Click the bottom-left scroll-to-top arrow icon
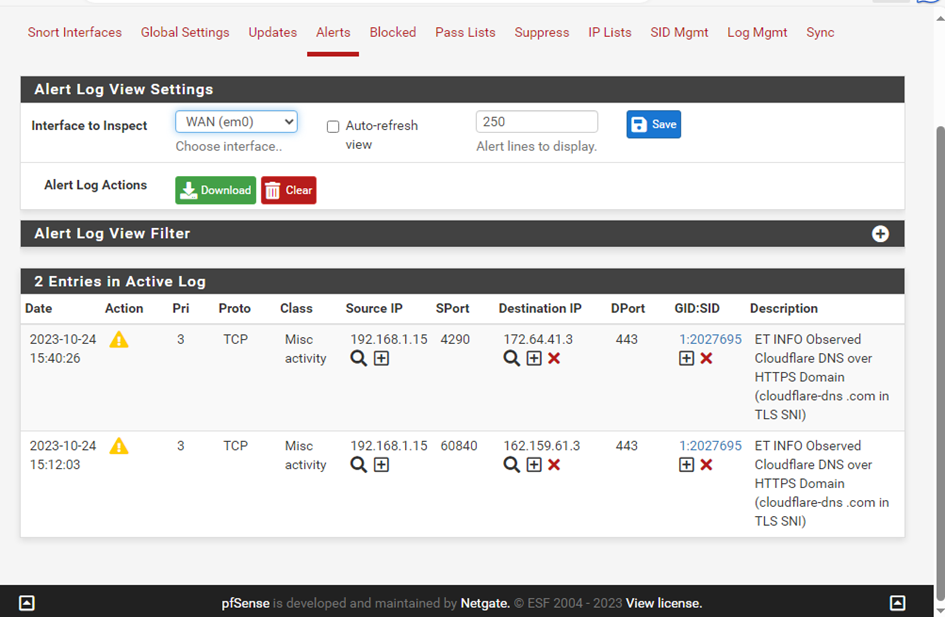Viewport: 945px width, 617px height. point(27,602)
